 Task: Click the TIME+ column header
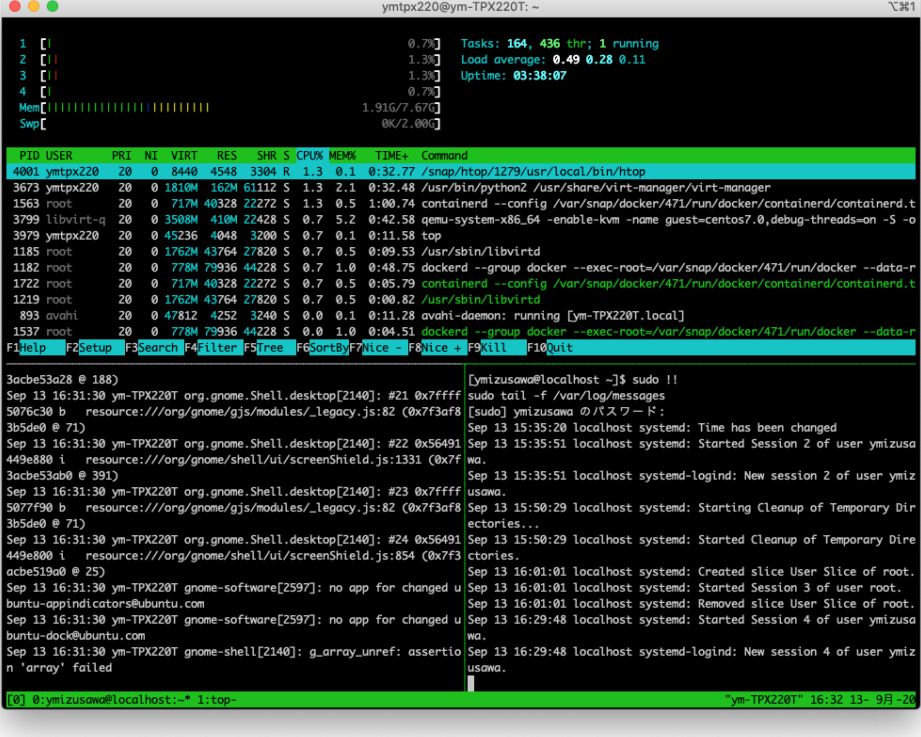(390, 156)
